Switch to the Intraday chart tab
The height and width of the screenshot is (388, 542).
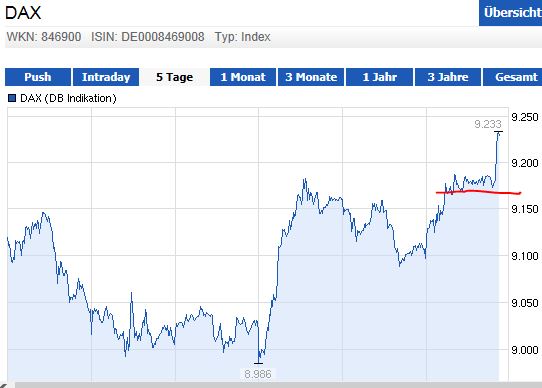pyautogui.click(x=106, y=77)
